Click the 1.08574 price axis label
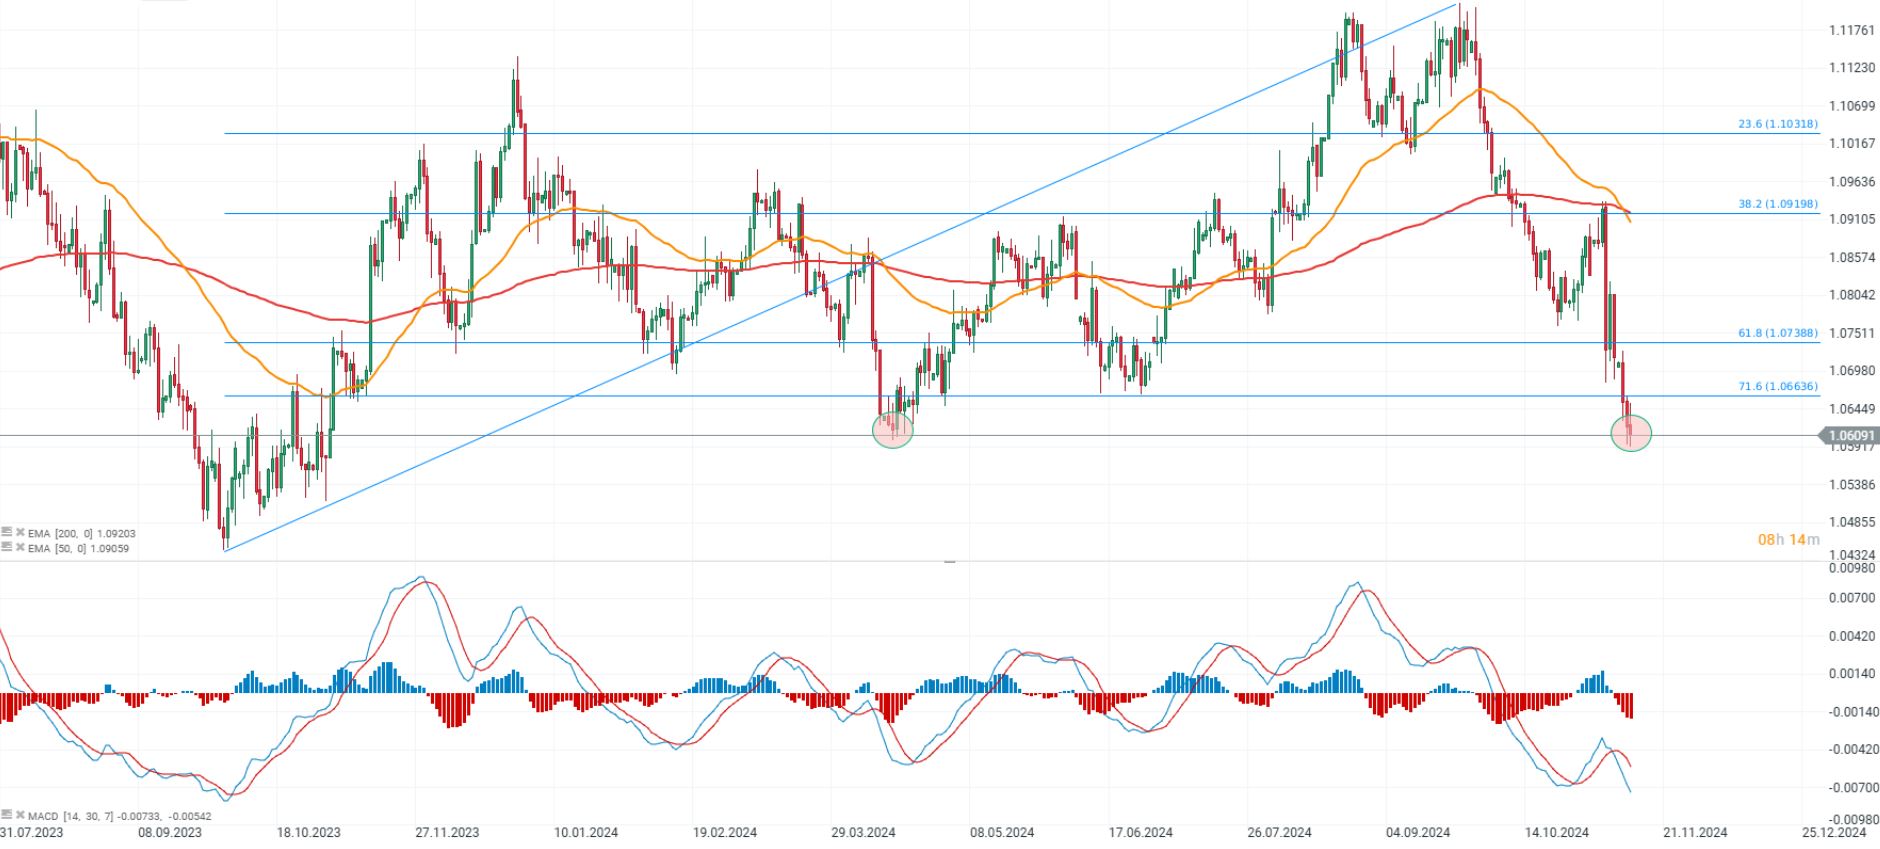This screenshot has width=1880, height=849. (1852, 257)
